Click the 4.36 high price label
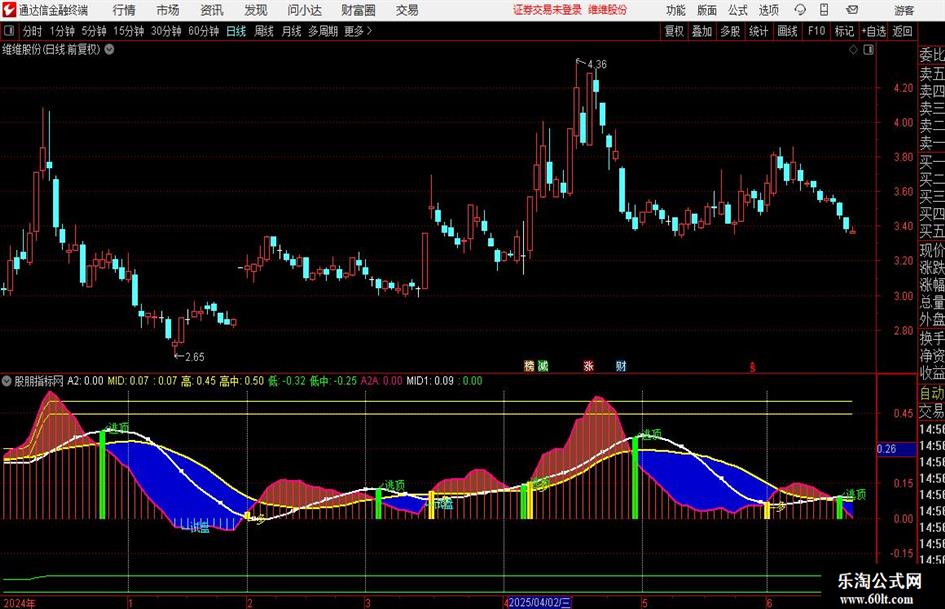Viewport: 945px width, 609px height. (597, 64)
